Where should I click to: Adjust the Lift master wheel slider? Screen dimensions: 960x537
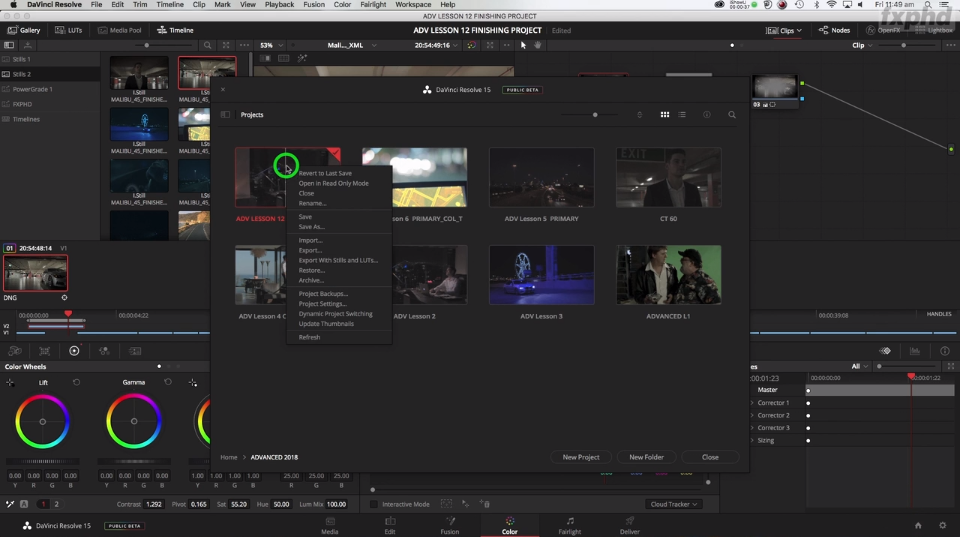point(42,461)
